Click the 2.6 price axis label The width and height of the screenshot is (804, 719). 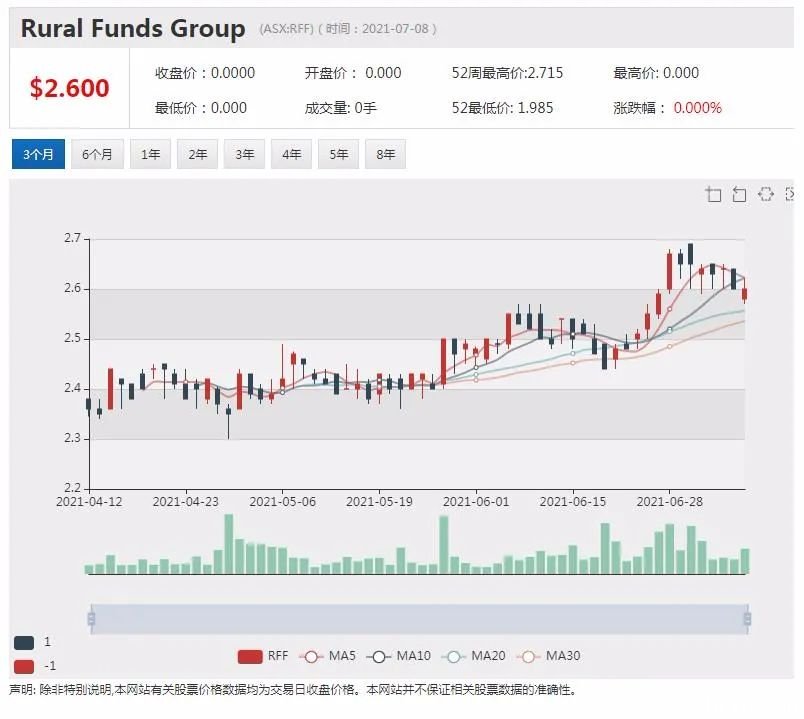pos(72,288)
